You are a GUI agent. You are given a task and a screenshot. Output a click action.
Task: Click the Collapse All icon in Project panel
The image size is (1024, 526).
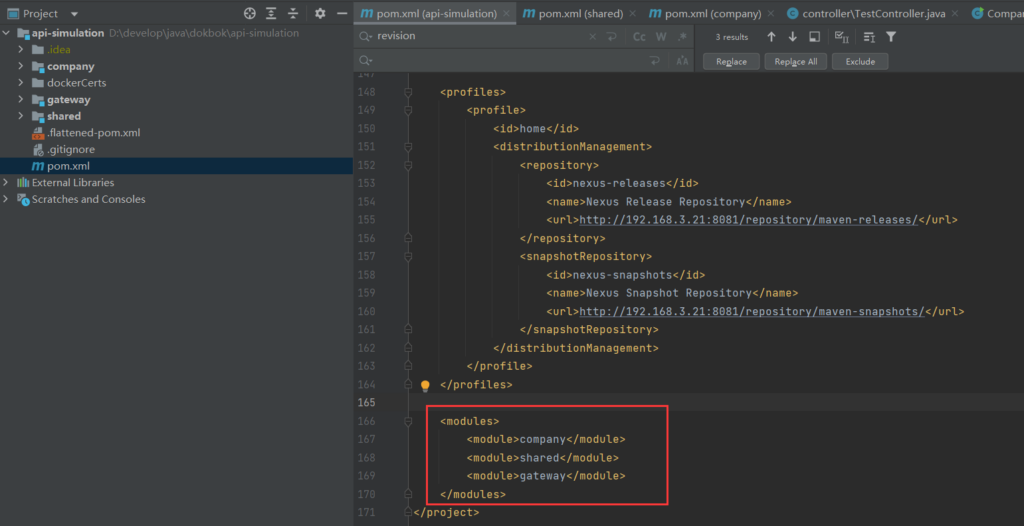click(293, 13)
